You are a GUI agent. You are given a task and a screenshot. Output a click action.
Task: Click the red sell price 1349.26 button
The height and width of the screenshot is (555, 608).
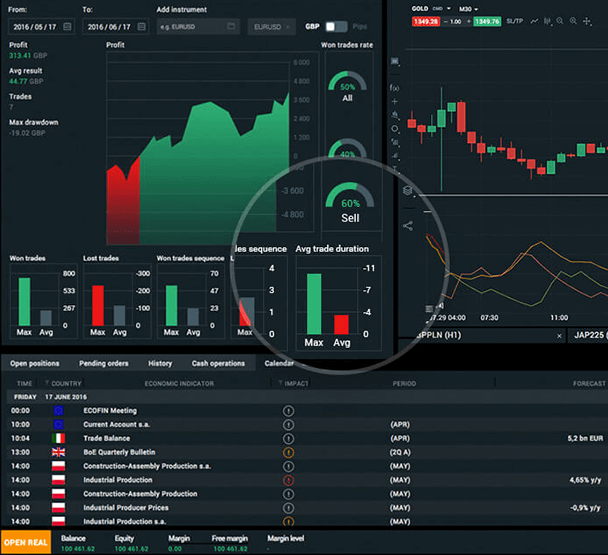(426, 21)
